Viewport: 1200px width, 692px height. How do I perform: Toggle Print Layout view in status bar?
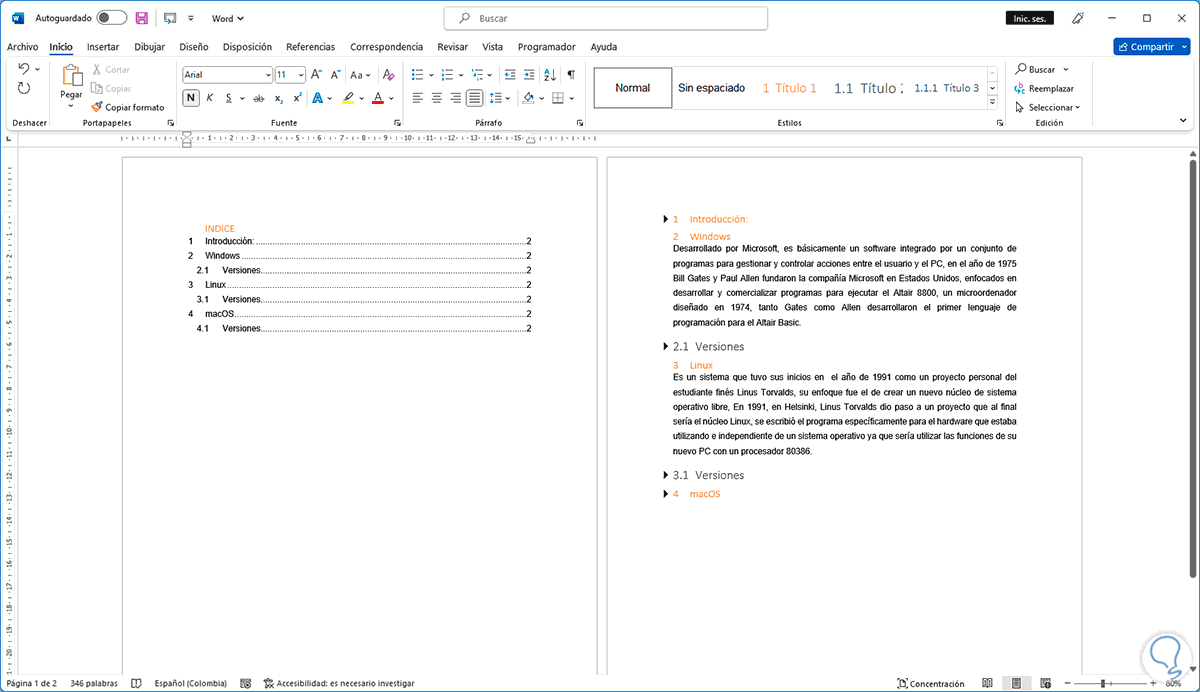click(x=1015, y=683)
